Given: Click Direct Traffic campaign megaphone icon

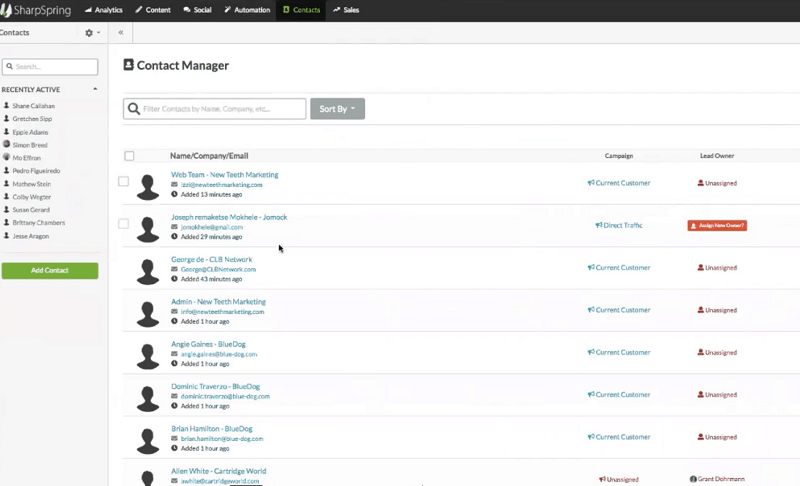Looking at the screenshot, I should (x=598, y=226).
